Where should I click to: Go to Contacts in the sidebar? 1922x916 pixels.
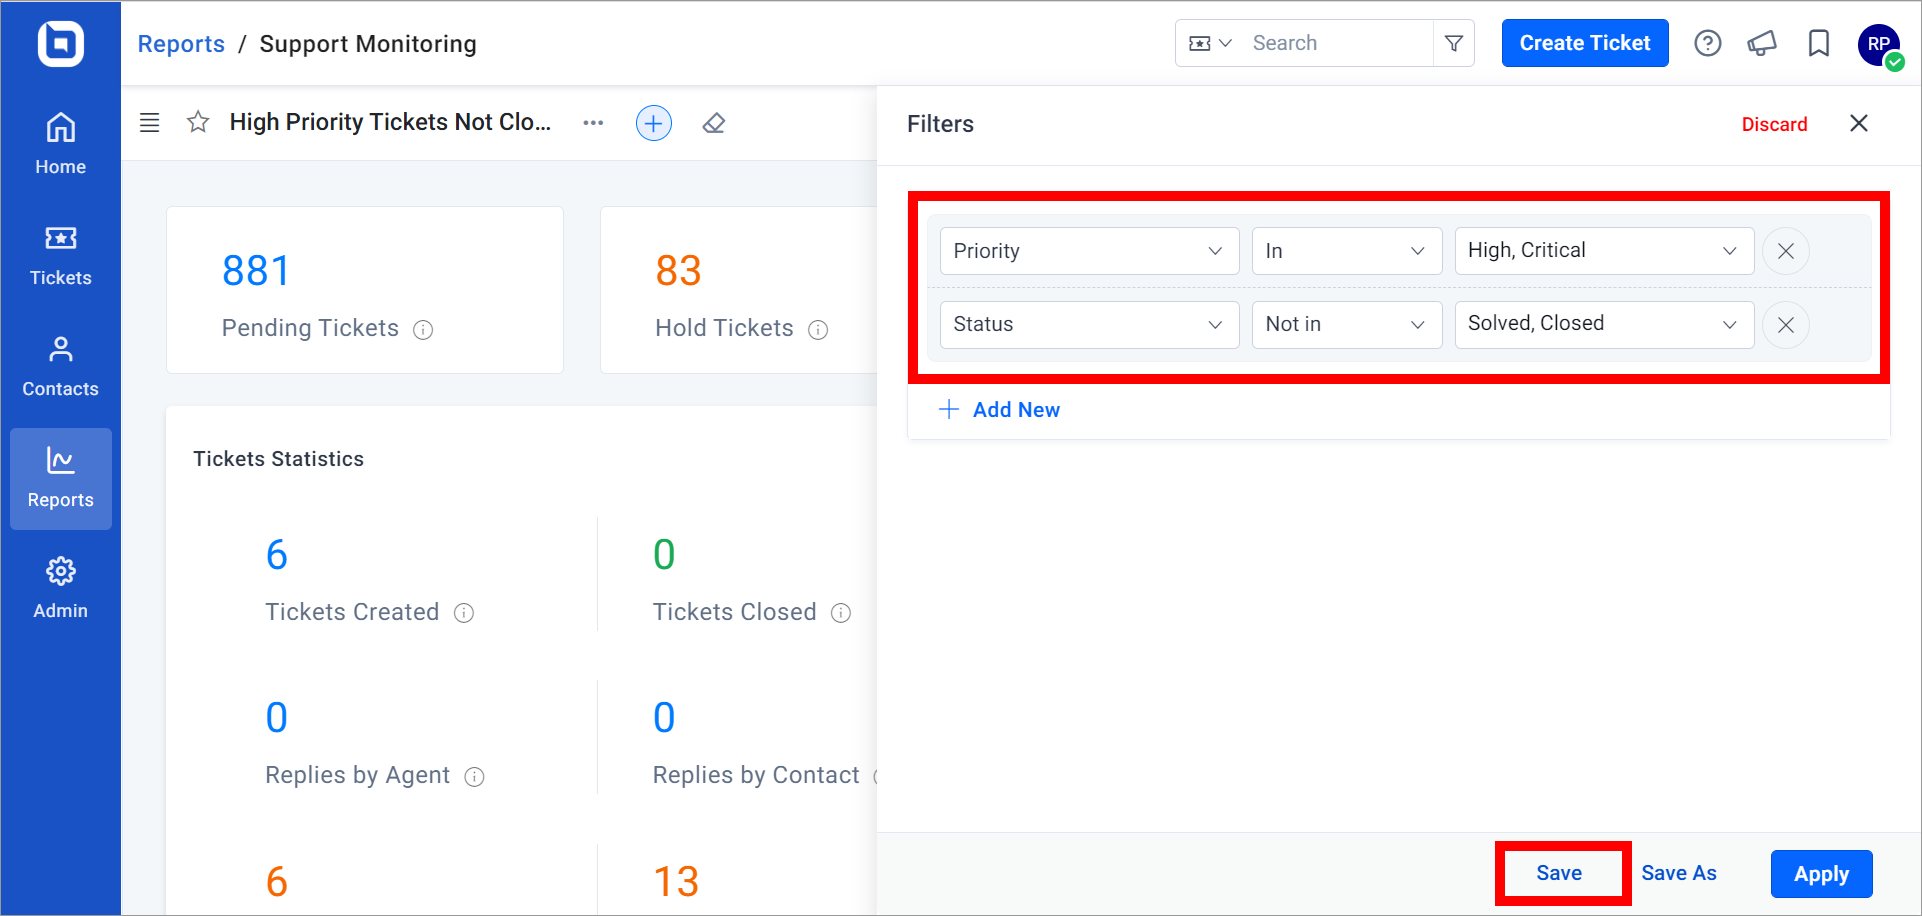click(x=60, y=367)
